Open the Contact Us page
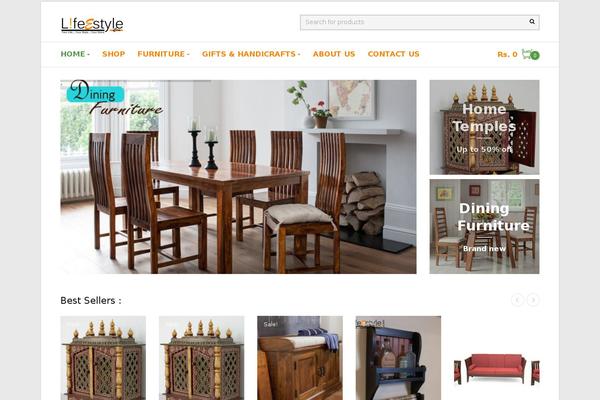 click(394, 54)
